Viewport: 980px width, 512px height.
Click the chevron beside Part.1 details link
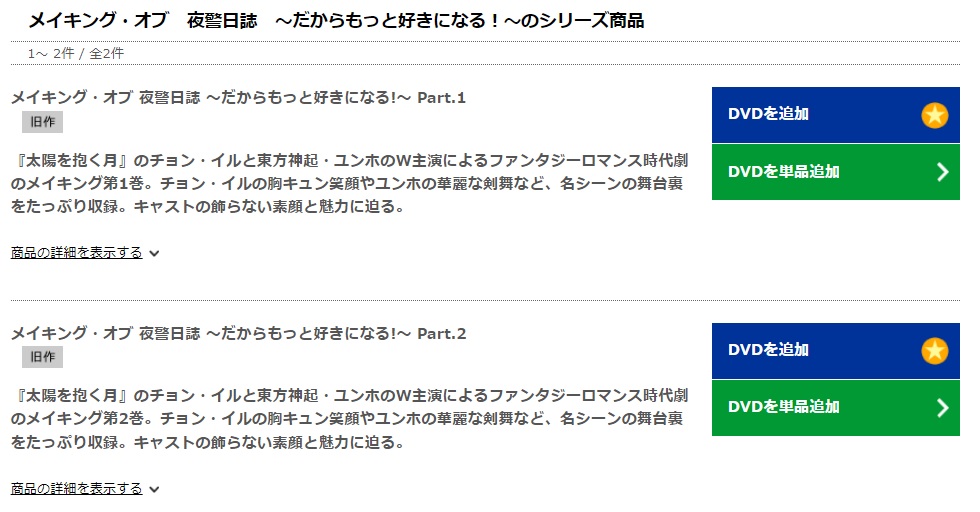(x=154, y=253)
